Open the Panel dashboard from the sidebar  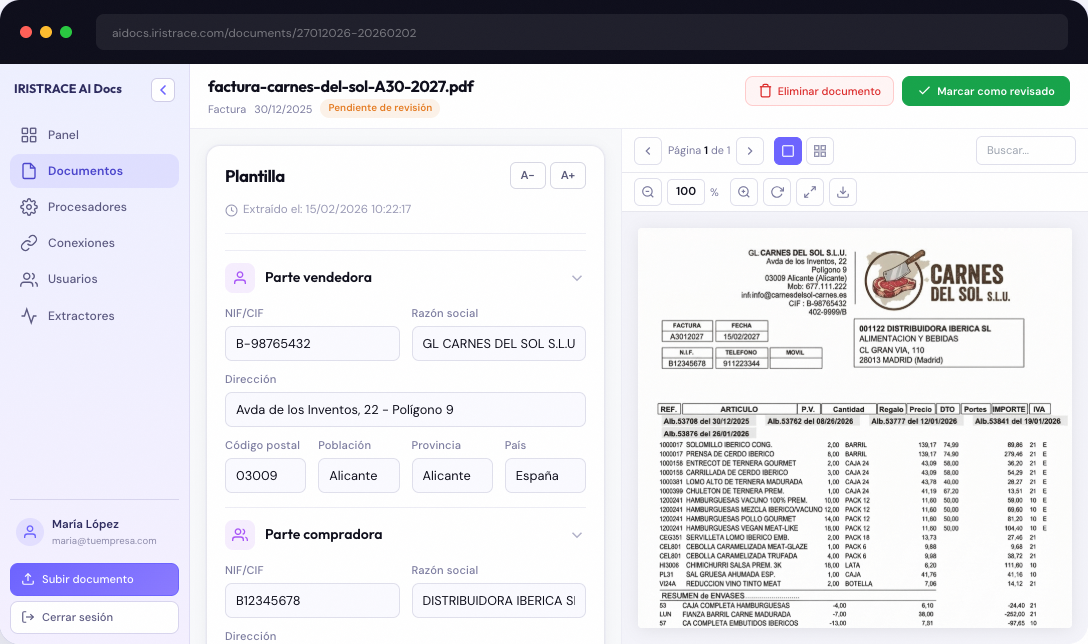(x=62, y=134)
